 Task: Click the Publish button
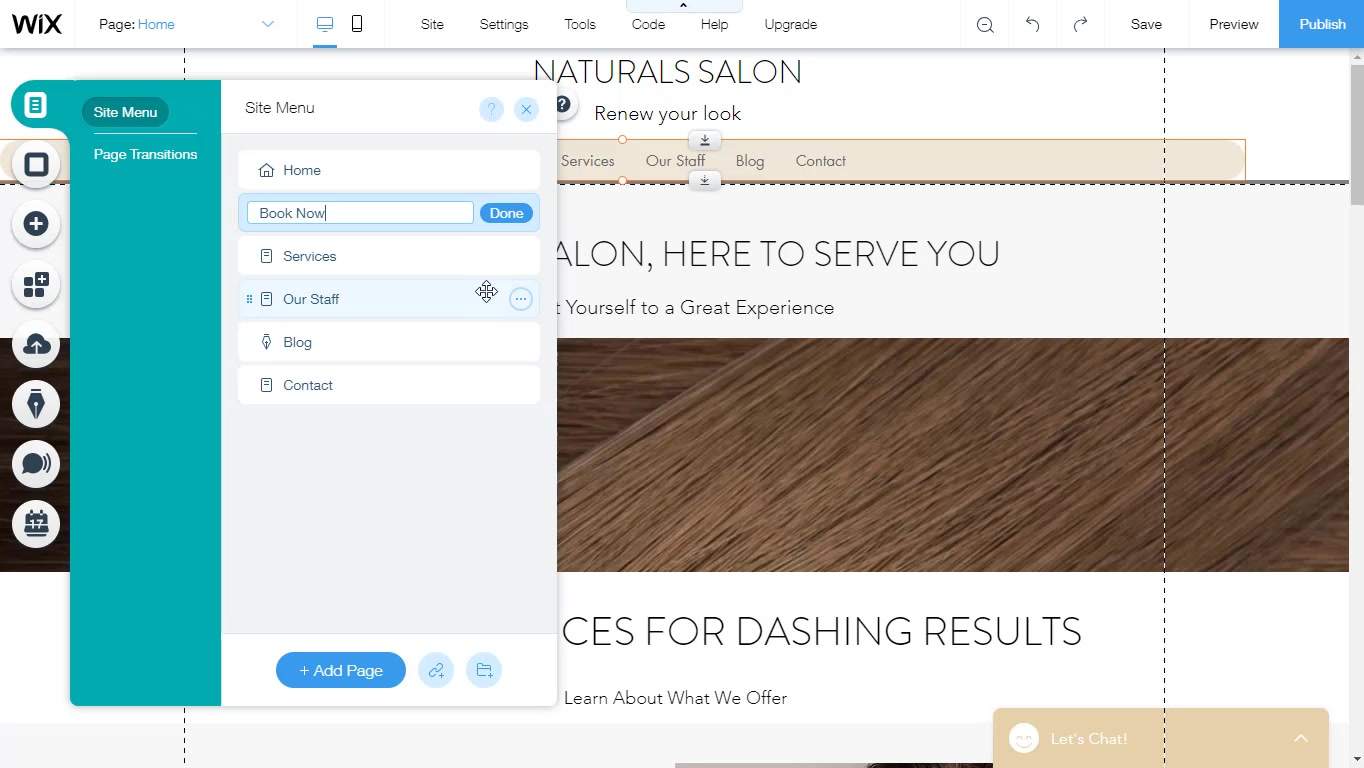(1321, 24)
